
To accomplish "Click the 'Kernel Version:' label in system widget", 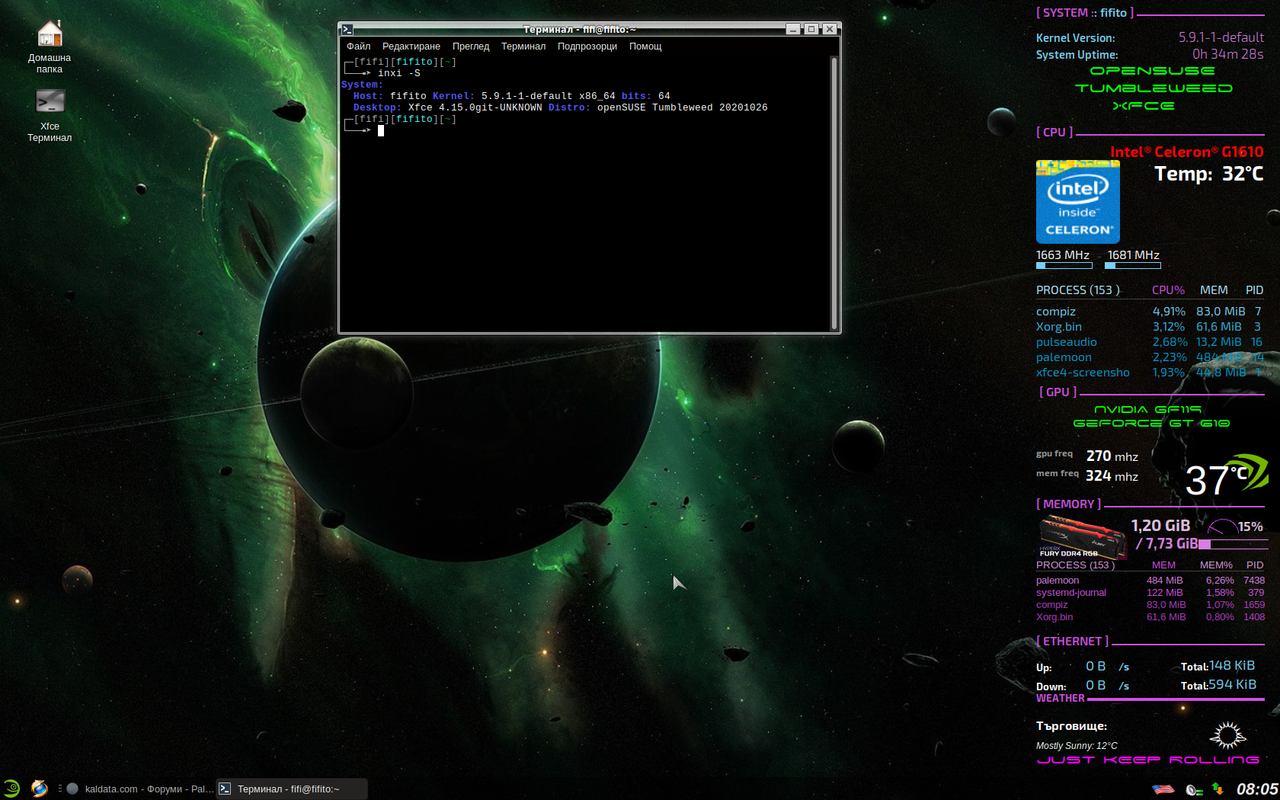I will 1075,38.
